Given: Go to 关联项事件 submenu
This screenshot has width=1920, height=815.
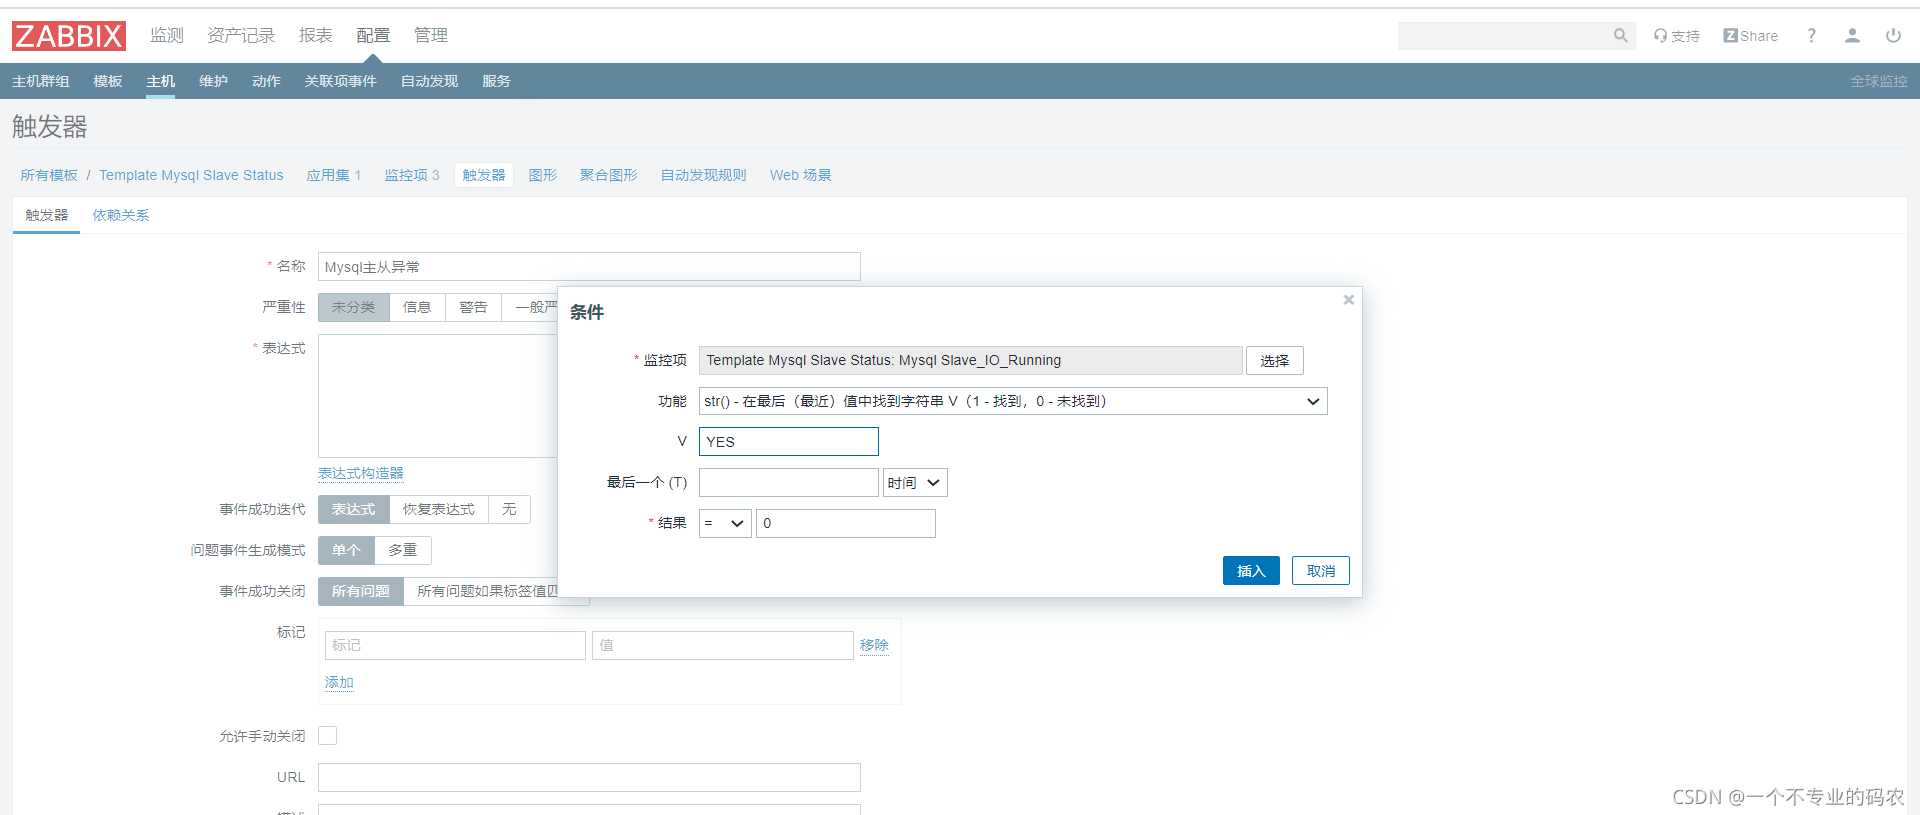Looking at the screenshot, I should (x=341, y=81).
